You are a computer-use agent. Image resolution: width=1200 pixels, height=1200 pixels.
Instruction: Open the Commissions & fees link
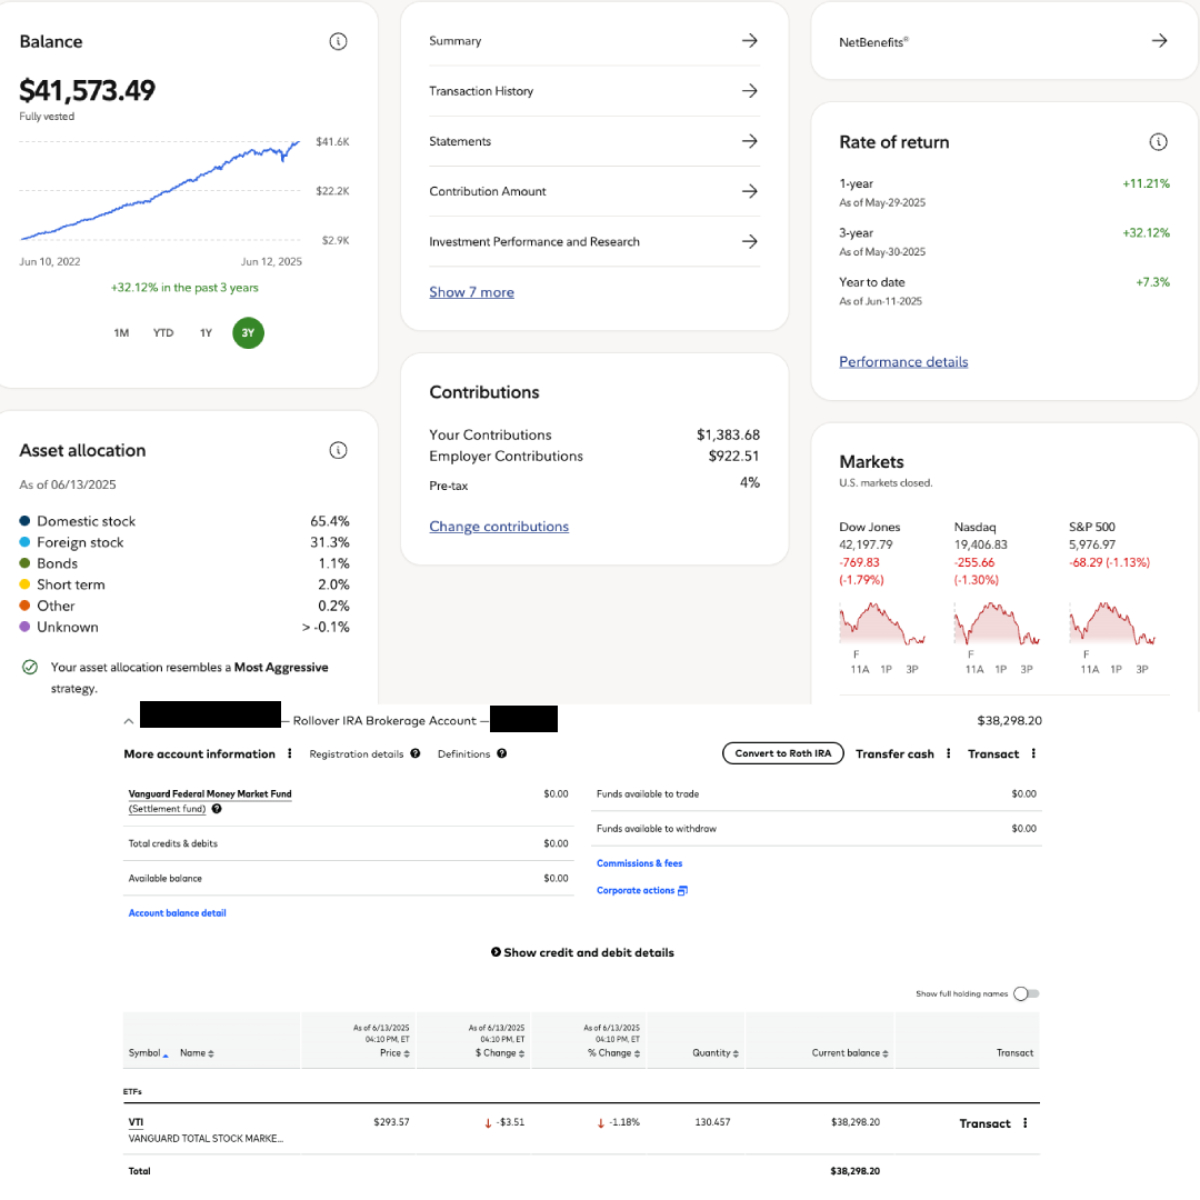(x=639, y=863)
